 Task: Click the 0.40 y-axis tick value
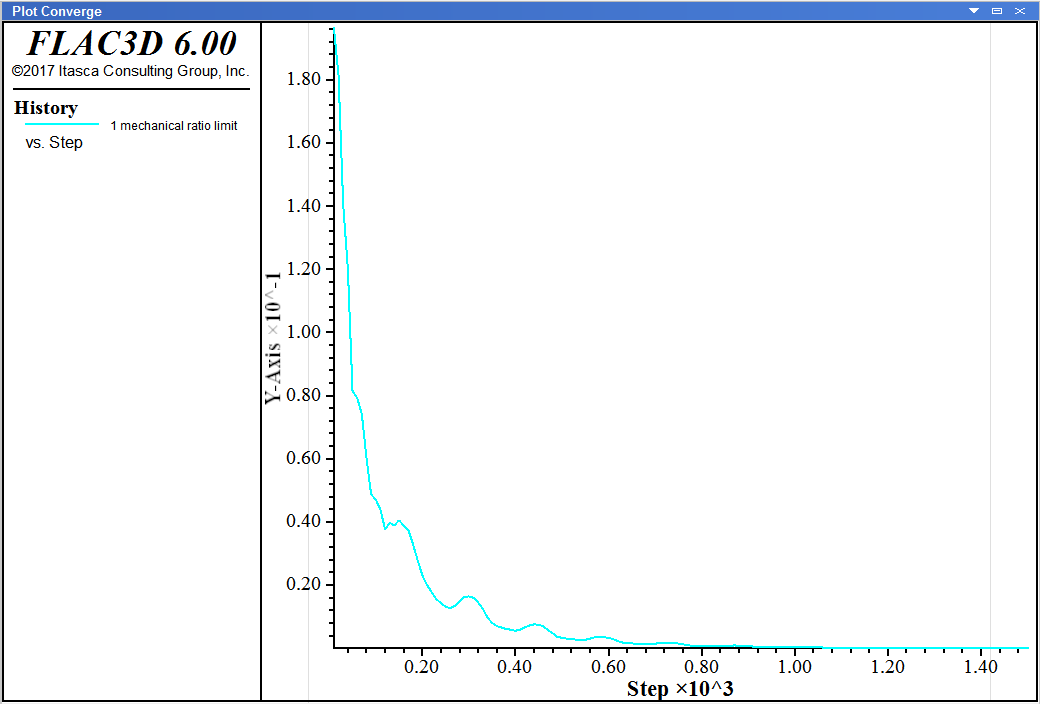pos(303,522)
